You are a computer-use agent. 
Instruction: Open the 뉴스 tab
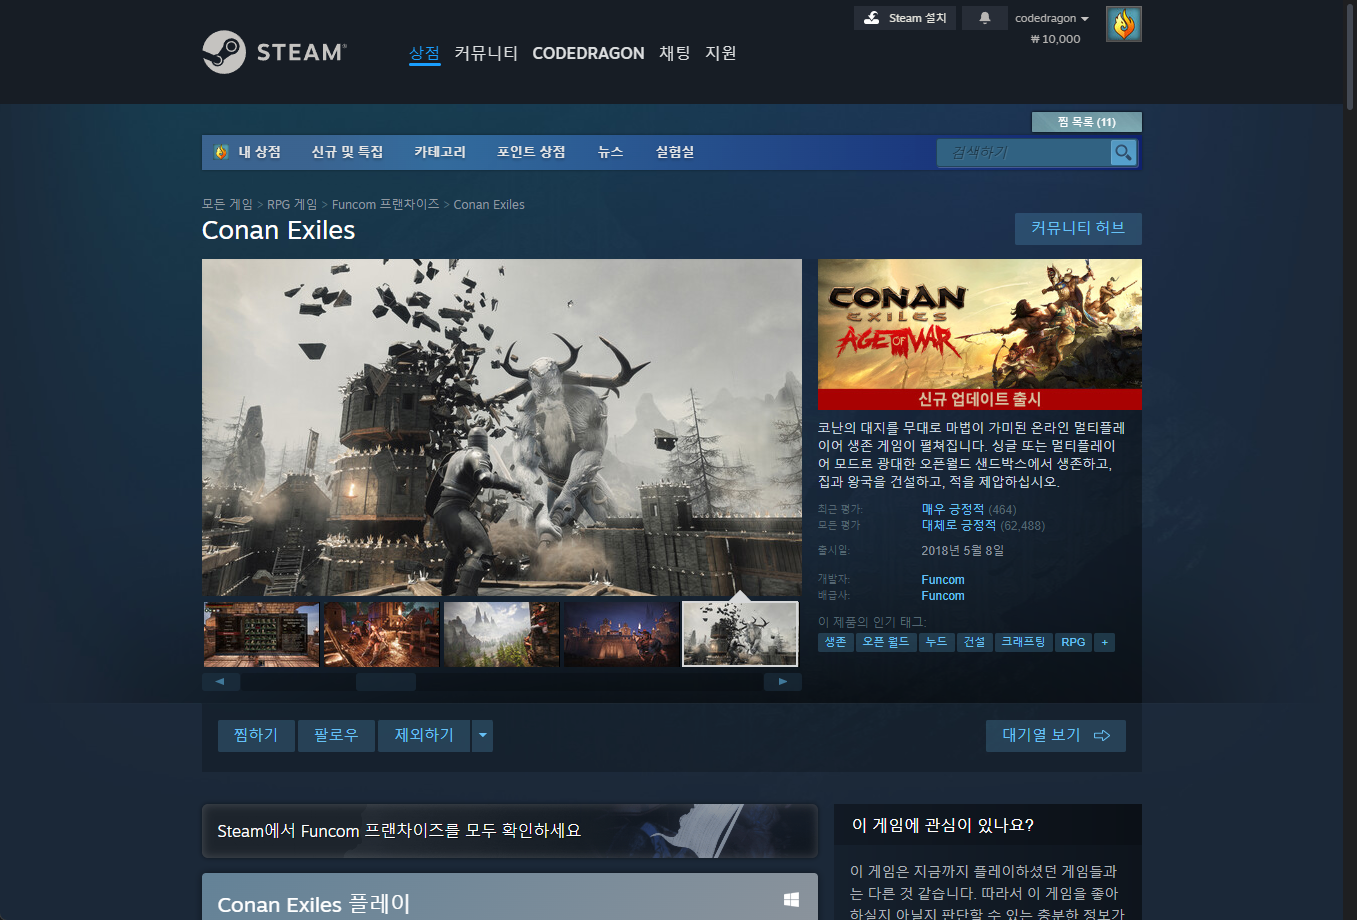point(610,152)
